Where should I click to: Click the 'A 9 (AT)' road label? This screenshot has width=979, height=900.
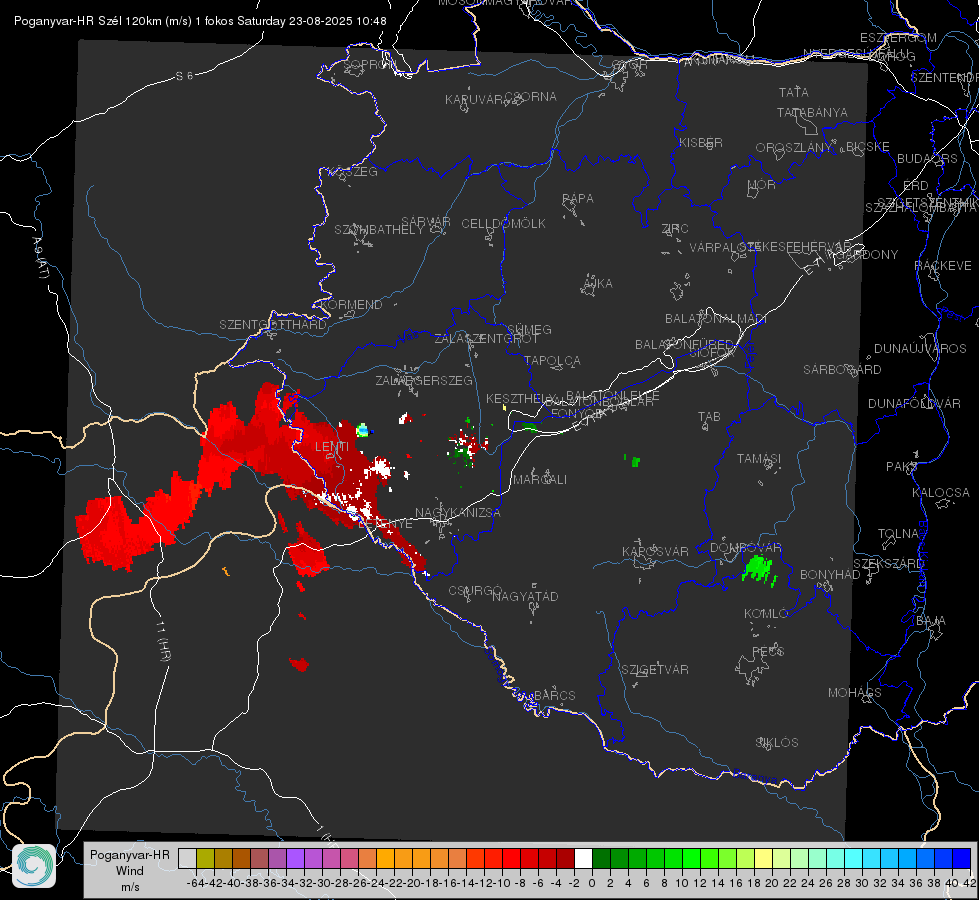point(40,259)
